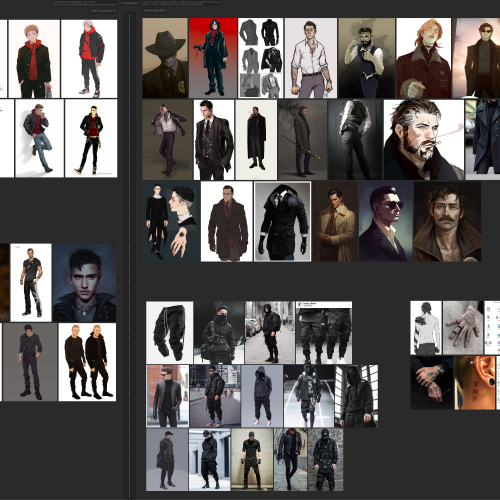Select the sunglasses man by brick wall
500x500 pixels.
tap(167, 396)
